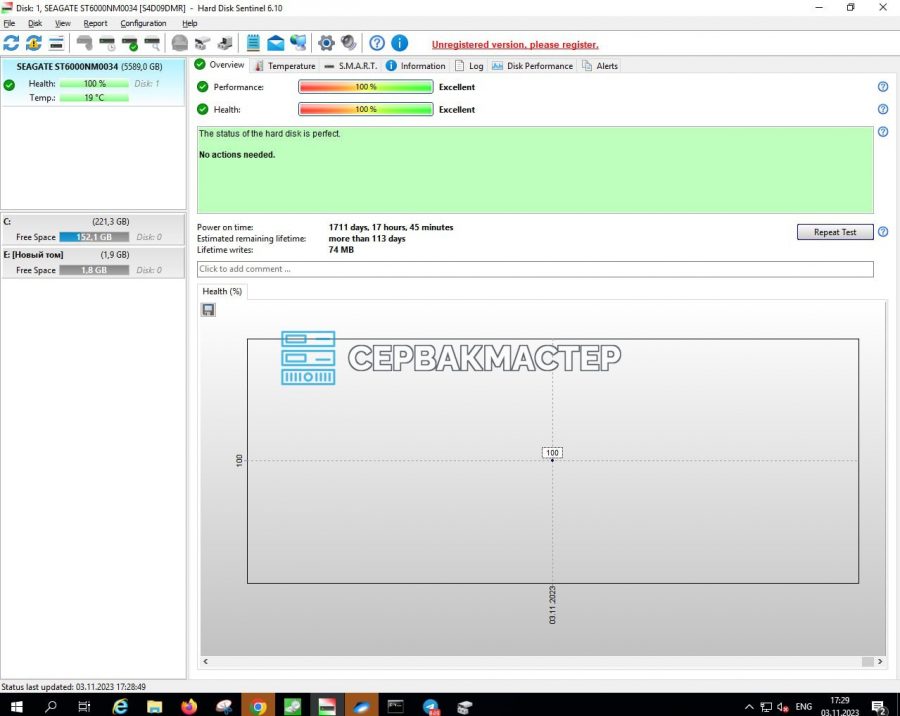The width and height of the screenshot is (900, 716).
Task: Open the File menu
Action: click(9, 24)
